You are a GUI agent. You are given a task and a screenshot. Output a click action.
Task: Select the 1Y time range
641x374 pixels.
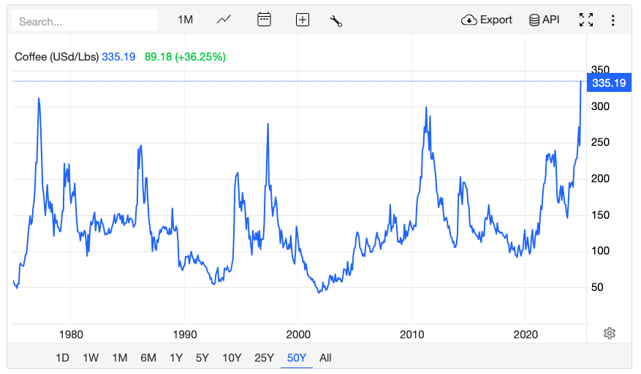(x=176, y=358)
